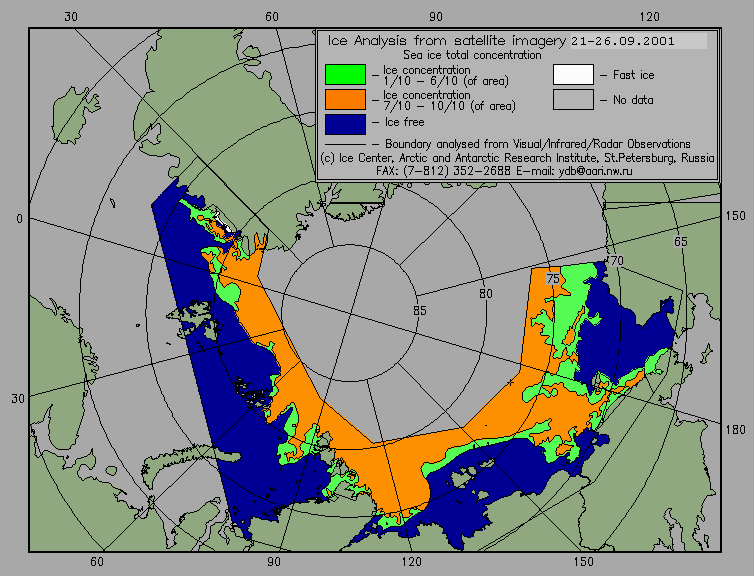Click the Arctic and Antarctic Research Institute copyright line
The image size is (754, 576).
pyautogui.click(x=517, y=158)
